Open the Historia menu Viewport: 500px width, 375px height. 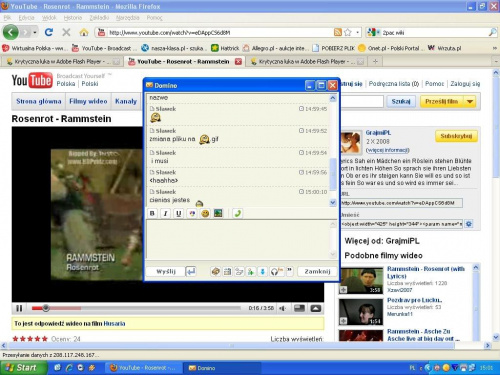pyautogui.click(x=73, y=18)
